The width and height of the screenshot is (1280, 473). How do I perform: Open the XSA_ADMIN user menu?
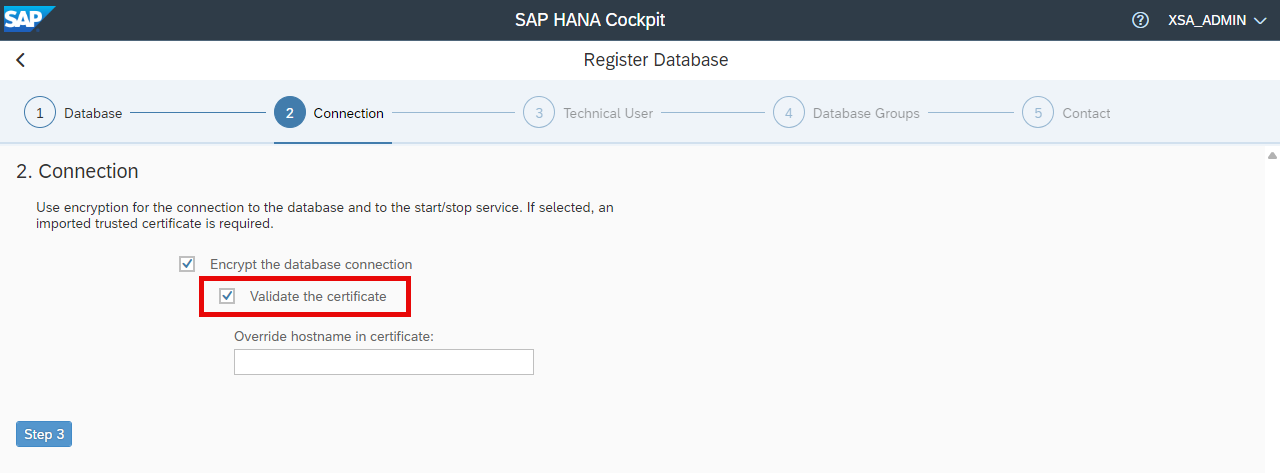(x=1217, y=20)
